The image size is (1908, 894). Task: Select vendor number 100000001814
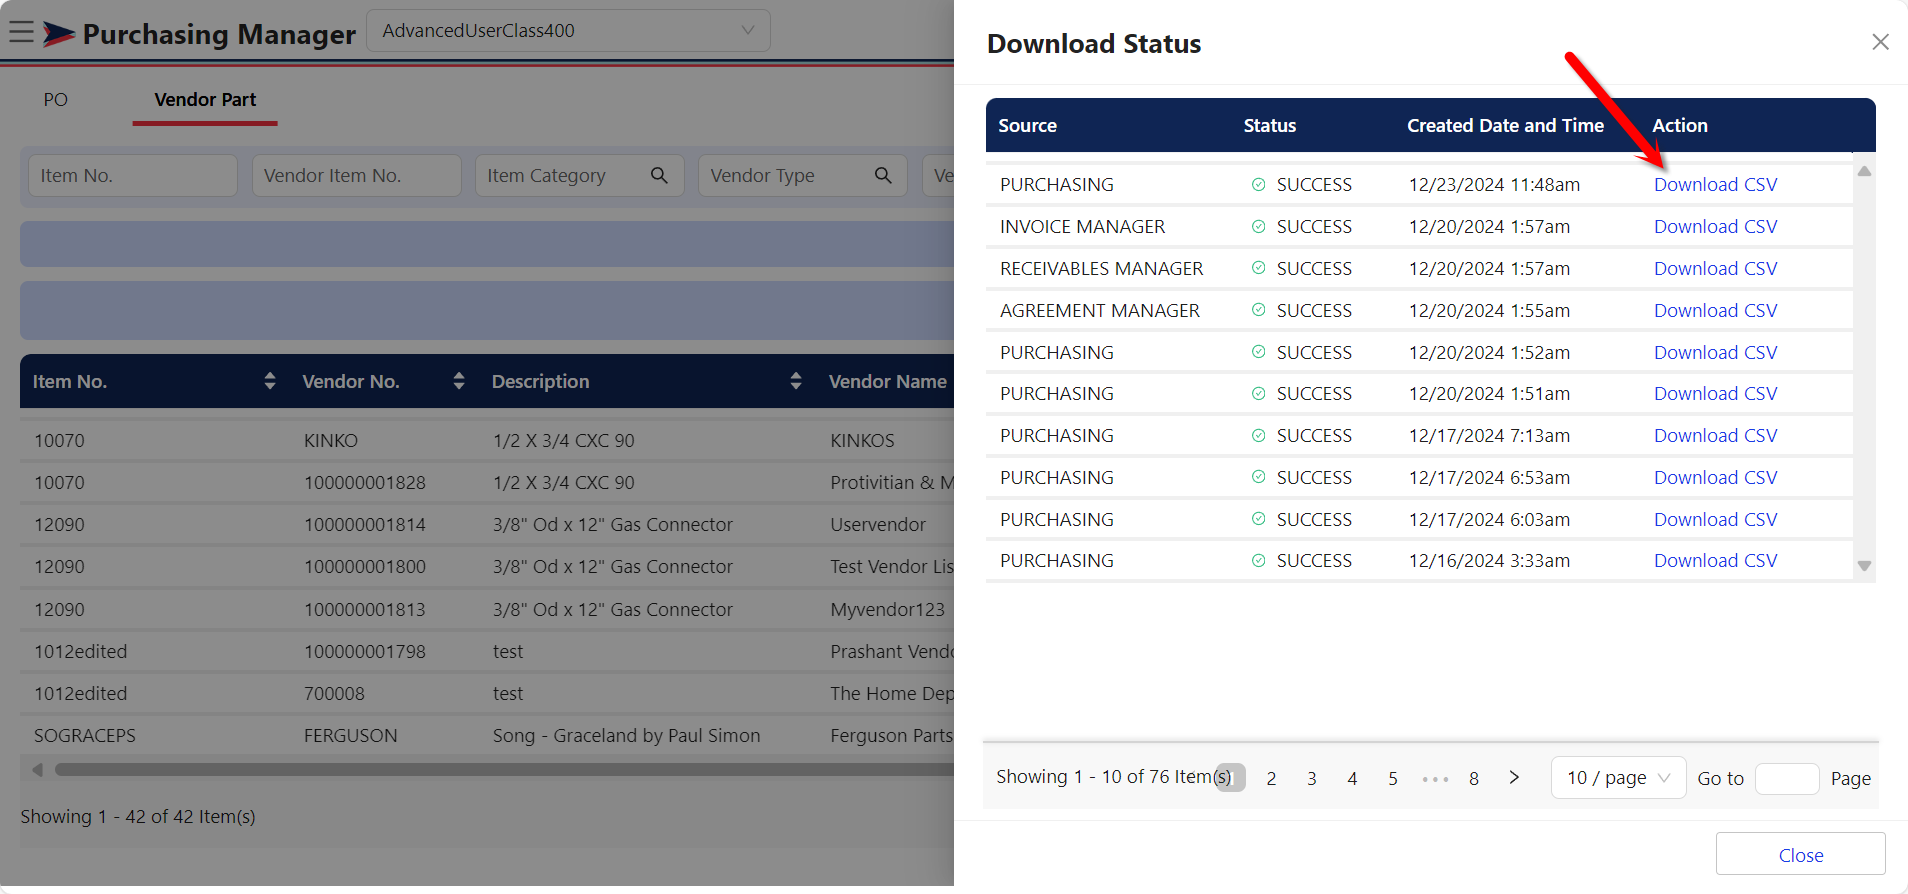pos(365,525)
